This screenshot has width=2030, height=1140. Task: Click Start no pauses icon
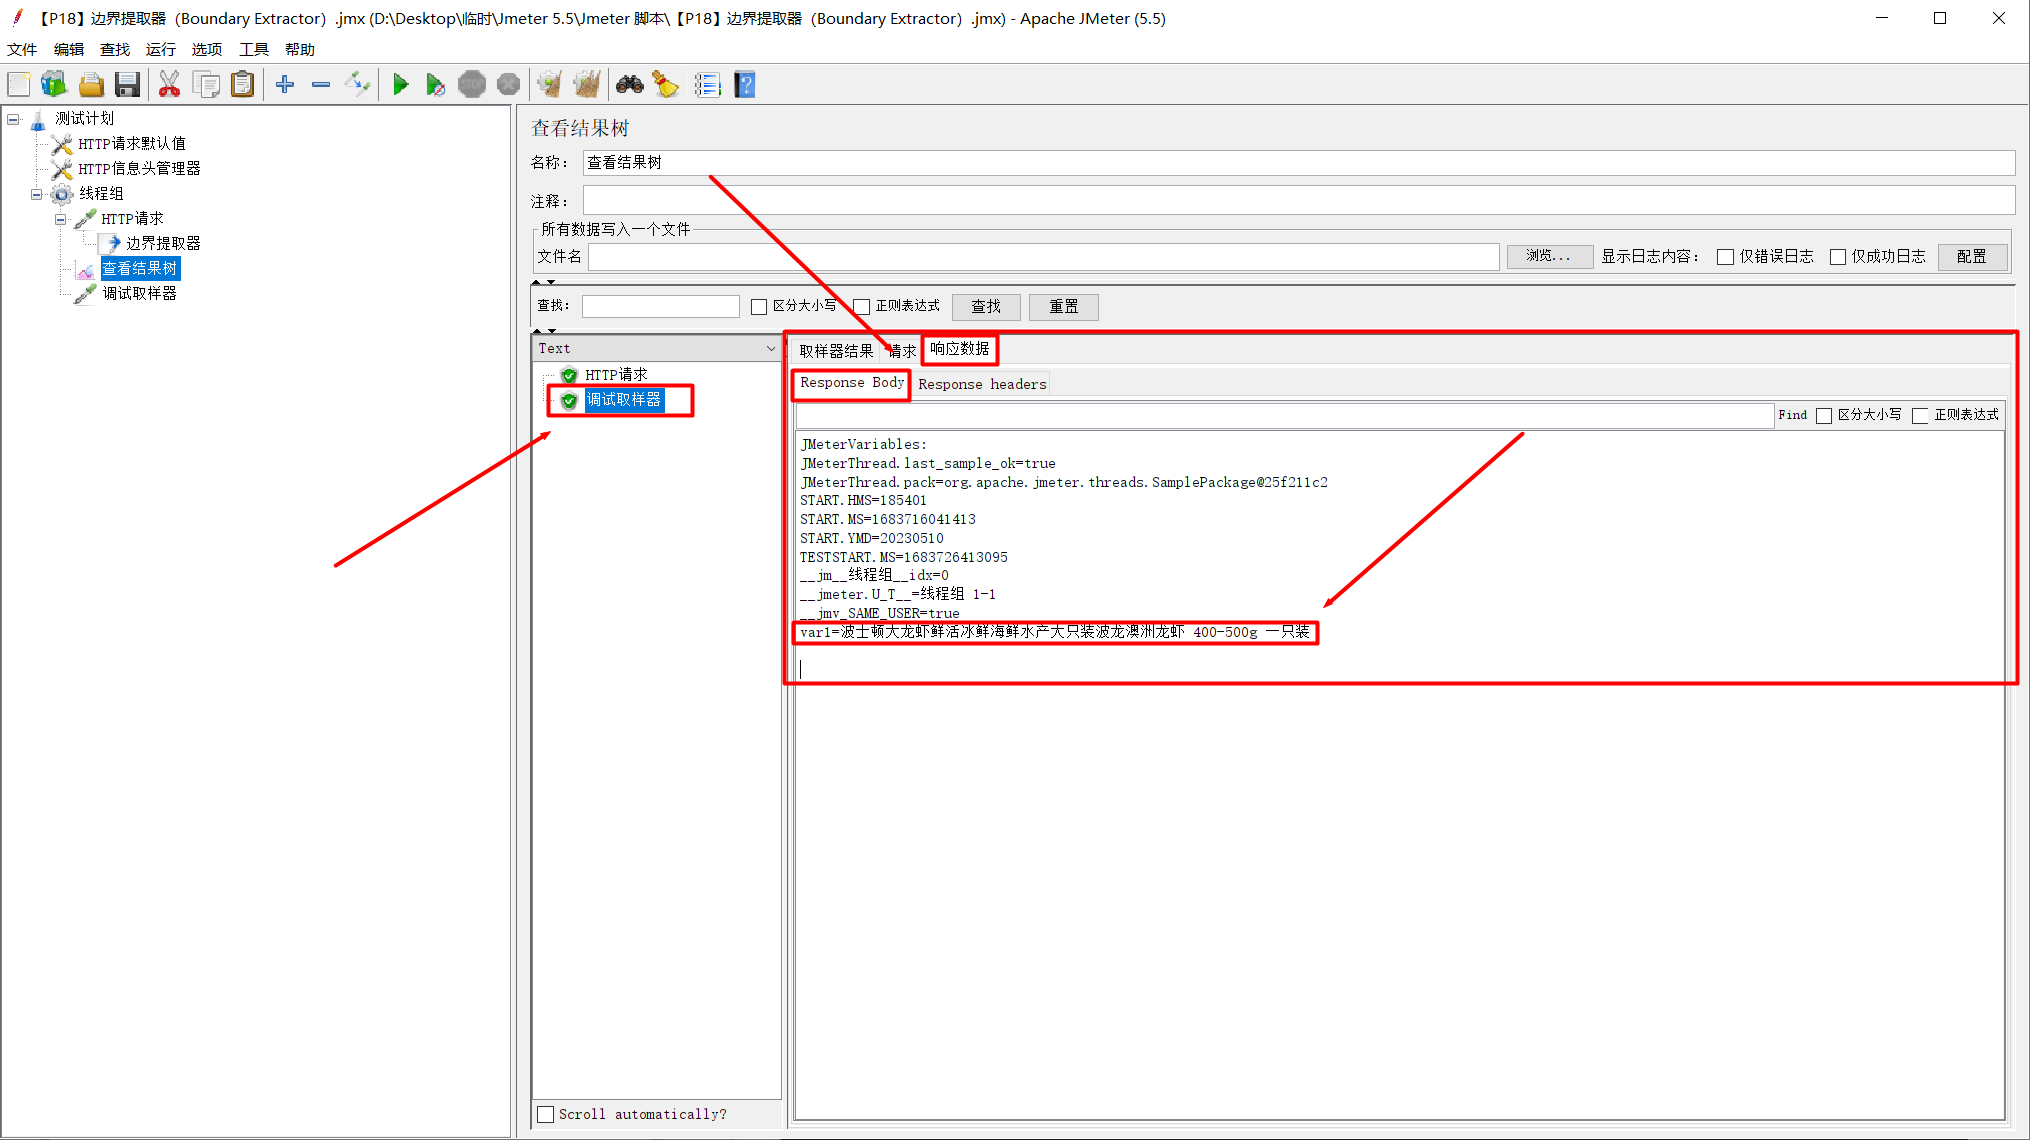(x=435, y=85)
